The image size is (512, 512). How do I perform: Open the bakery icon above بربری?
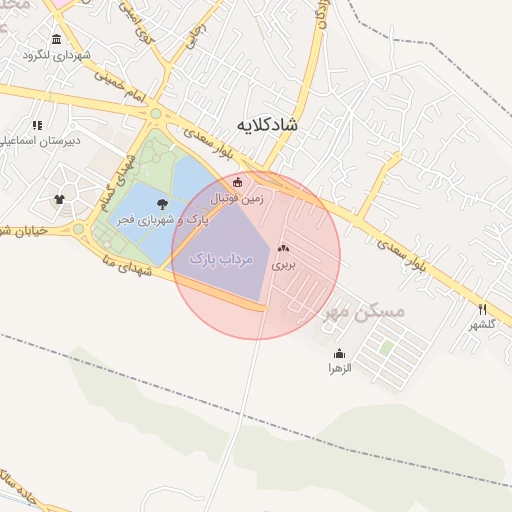tap(283, 248)
